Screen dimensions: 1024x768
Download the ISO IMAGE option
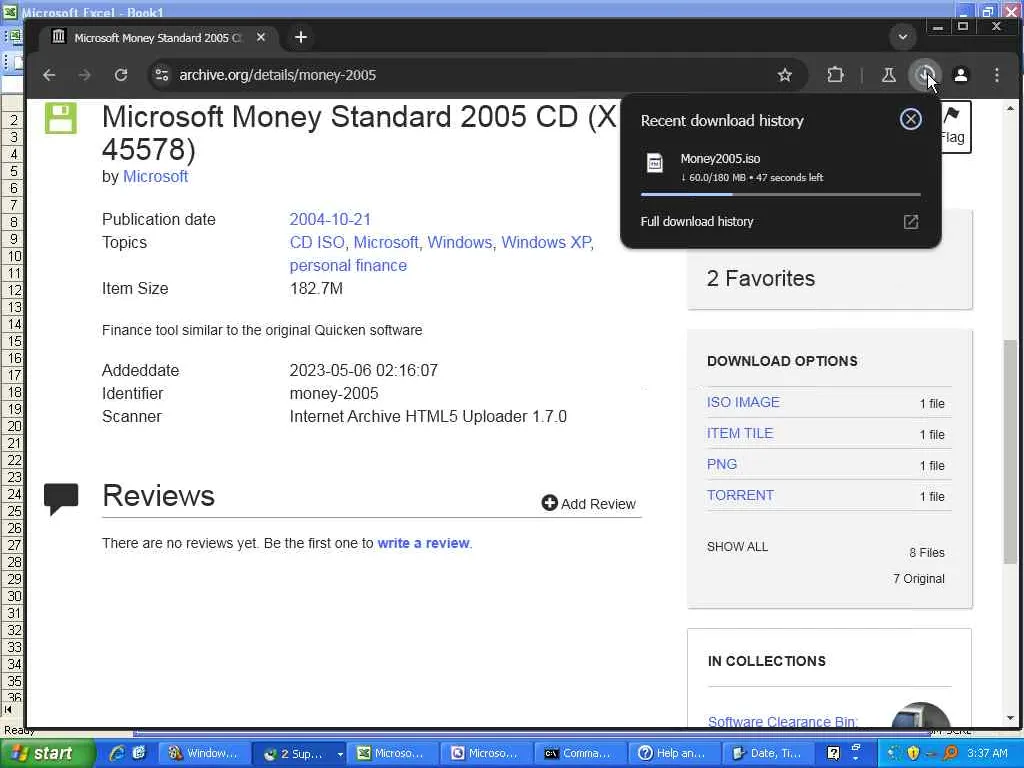coord(743,402)
